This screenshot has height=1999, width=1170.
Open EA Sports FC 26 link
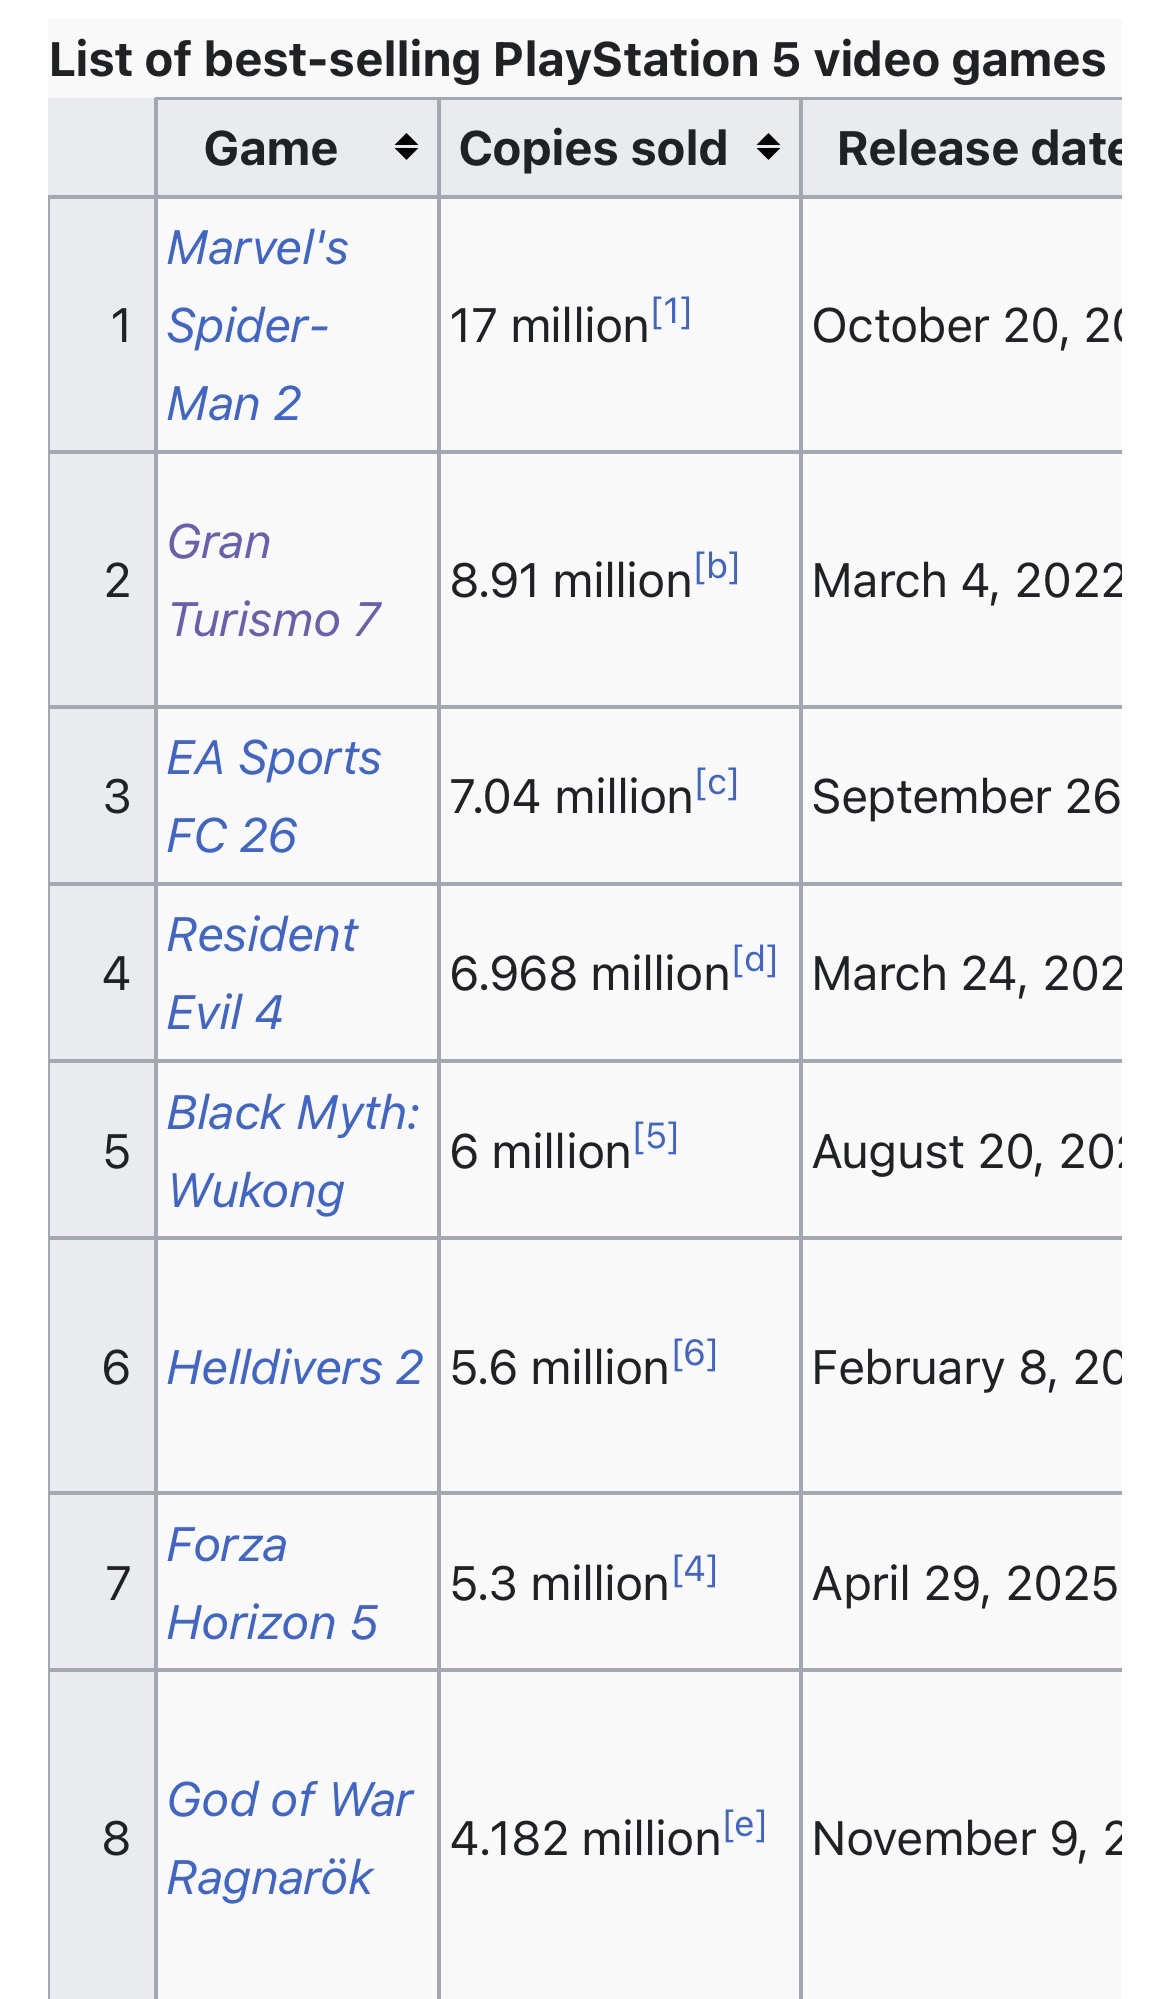point(274,796)
